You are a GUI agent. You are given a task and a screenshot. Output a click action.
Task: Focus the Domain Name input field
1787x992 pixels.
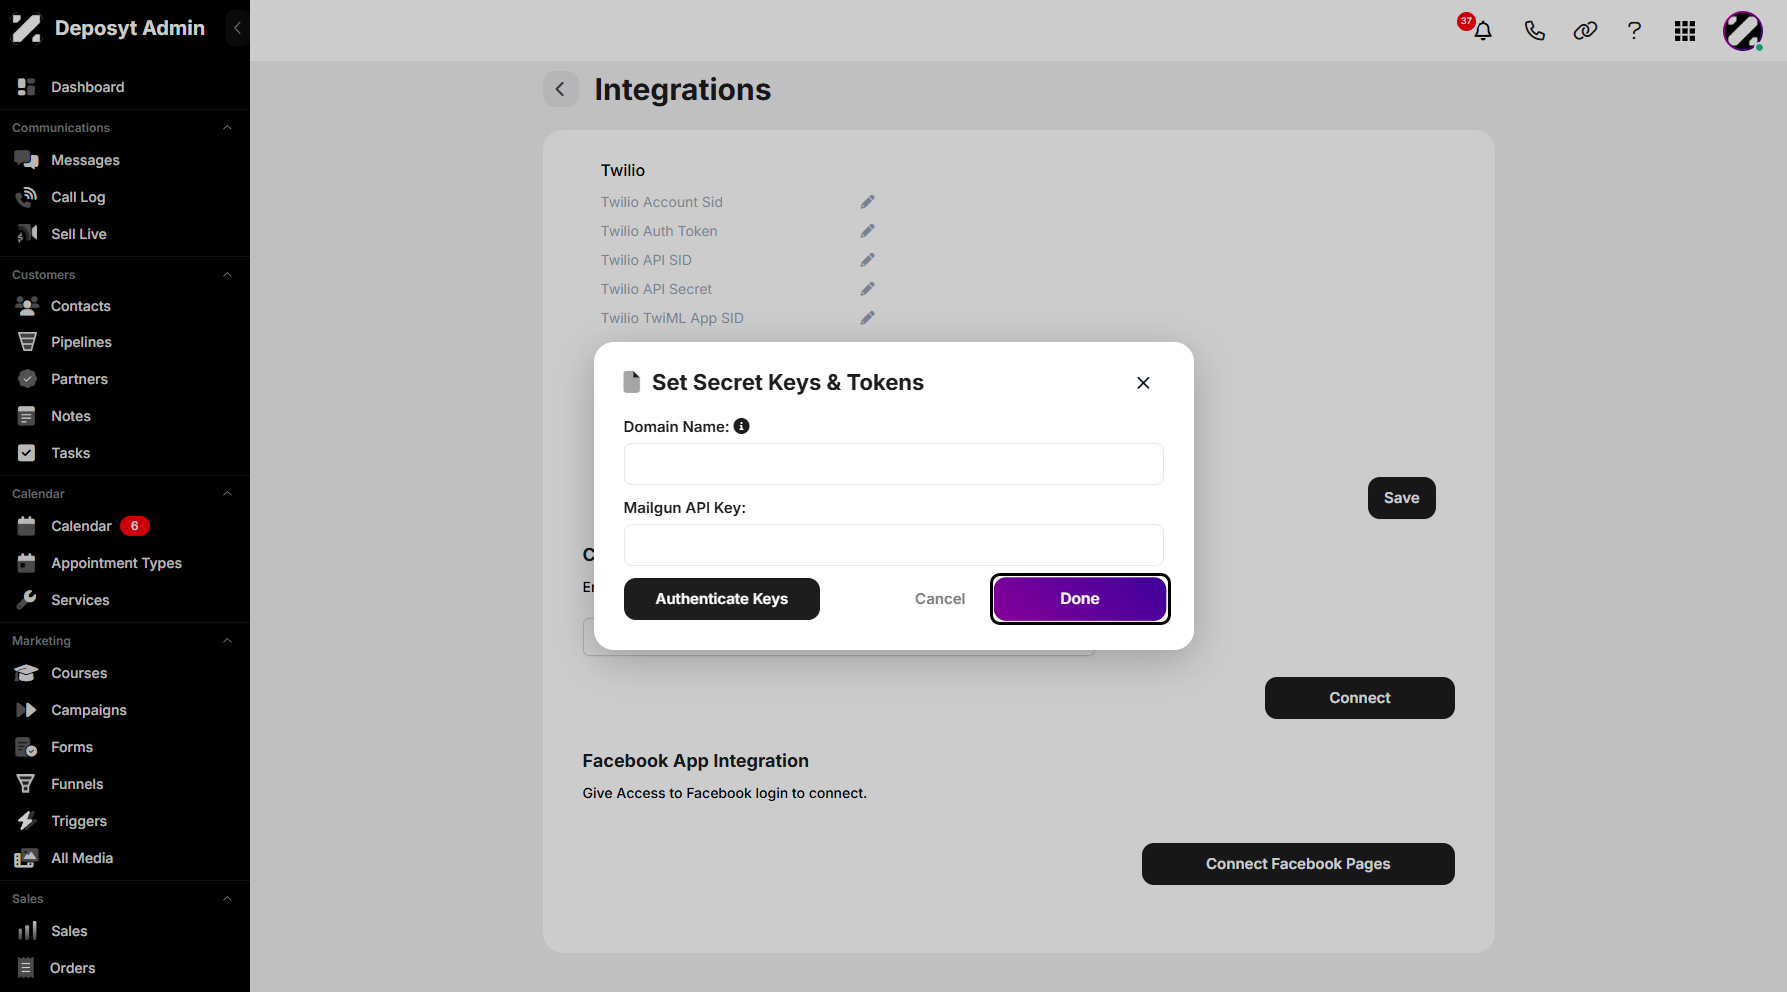tap(894, 464)
